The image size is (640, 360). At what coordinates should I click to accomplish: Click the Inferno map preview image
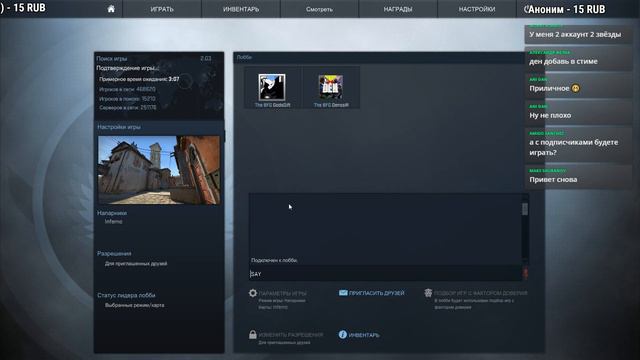(x=159, y=170)
